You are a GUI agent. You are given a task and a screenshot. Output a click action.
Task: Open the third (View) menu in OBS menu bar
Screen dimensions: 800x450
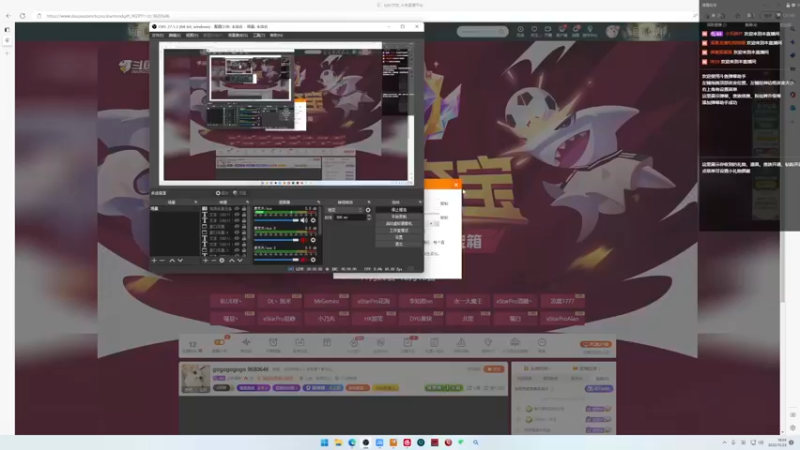tap(192, 35)
